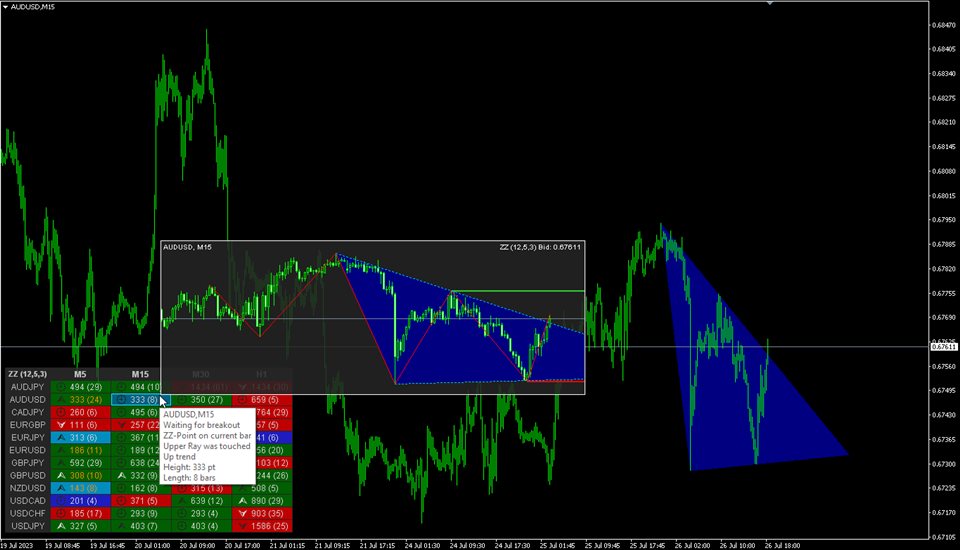Viewport: 960px width, 550px height.
Task: Click the current price tag 0.67611 on price axis
Action: [944, 347]
